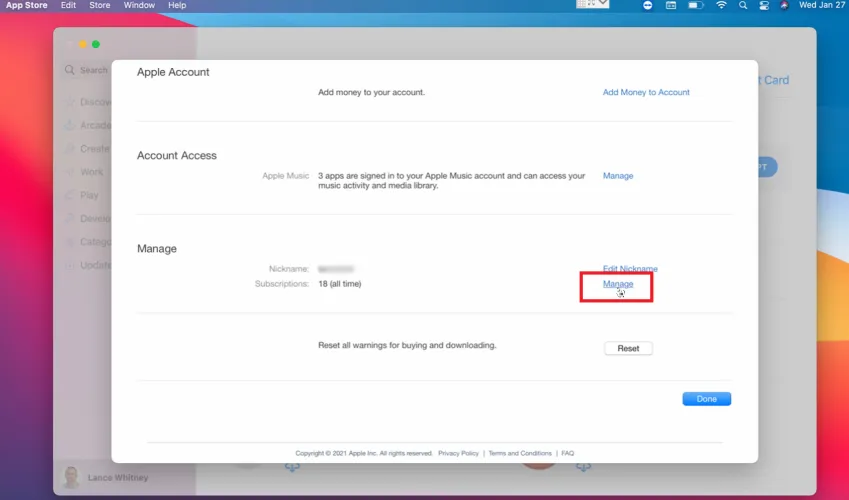Click the blue Done button
The image size is (849, 500).
(x=706, y=399)
